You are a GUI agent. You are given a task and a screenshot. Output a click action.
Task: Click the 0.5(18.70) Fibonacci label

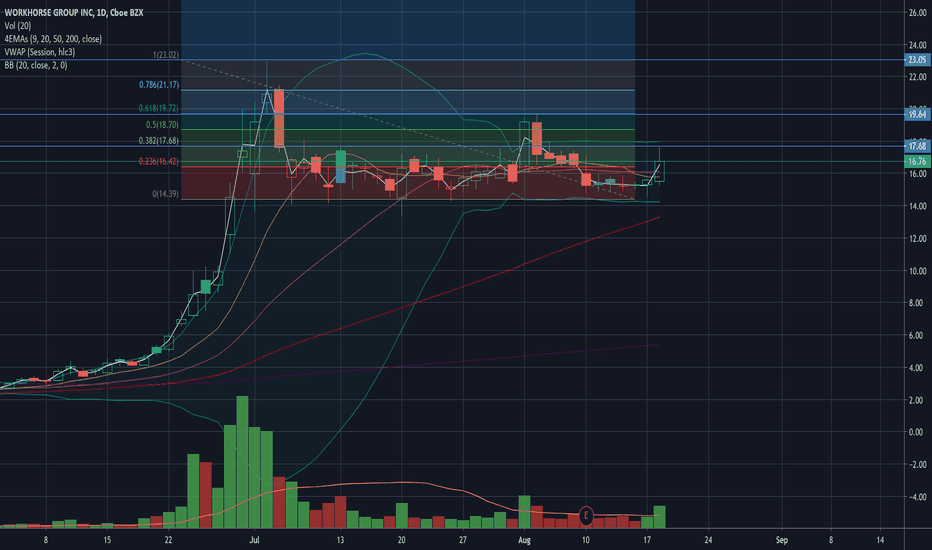(x=162, y=125)
